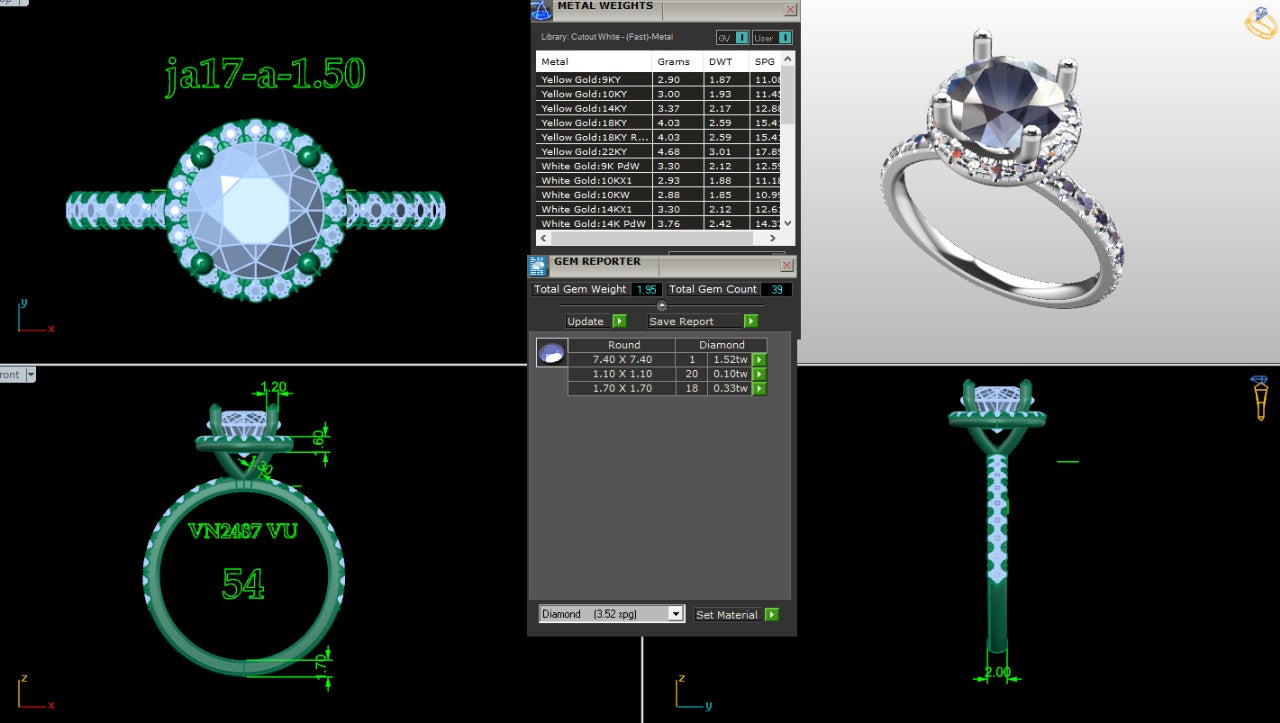Image resolution: width=1280 pixels, height=723 pixels.
Task: Click the green arrow next to Save Report
Action: pos(750,321)
